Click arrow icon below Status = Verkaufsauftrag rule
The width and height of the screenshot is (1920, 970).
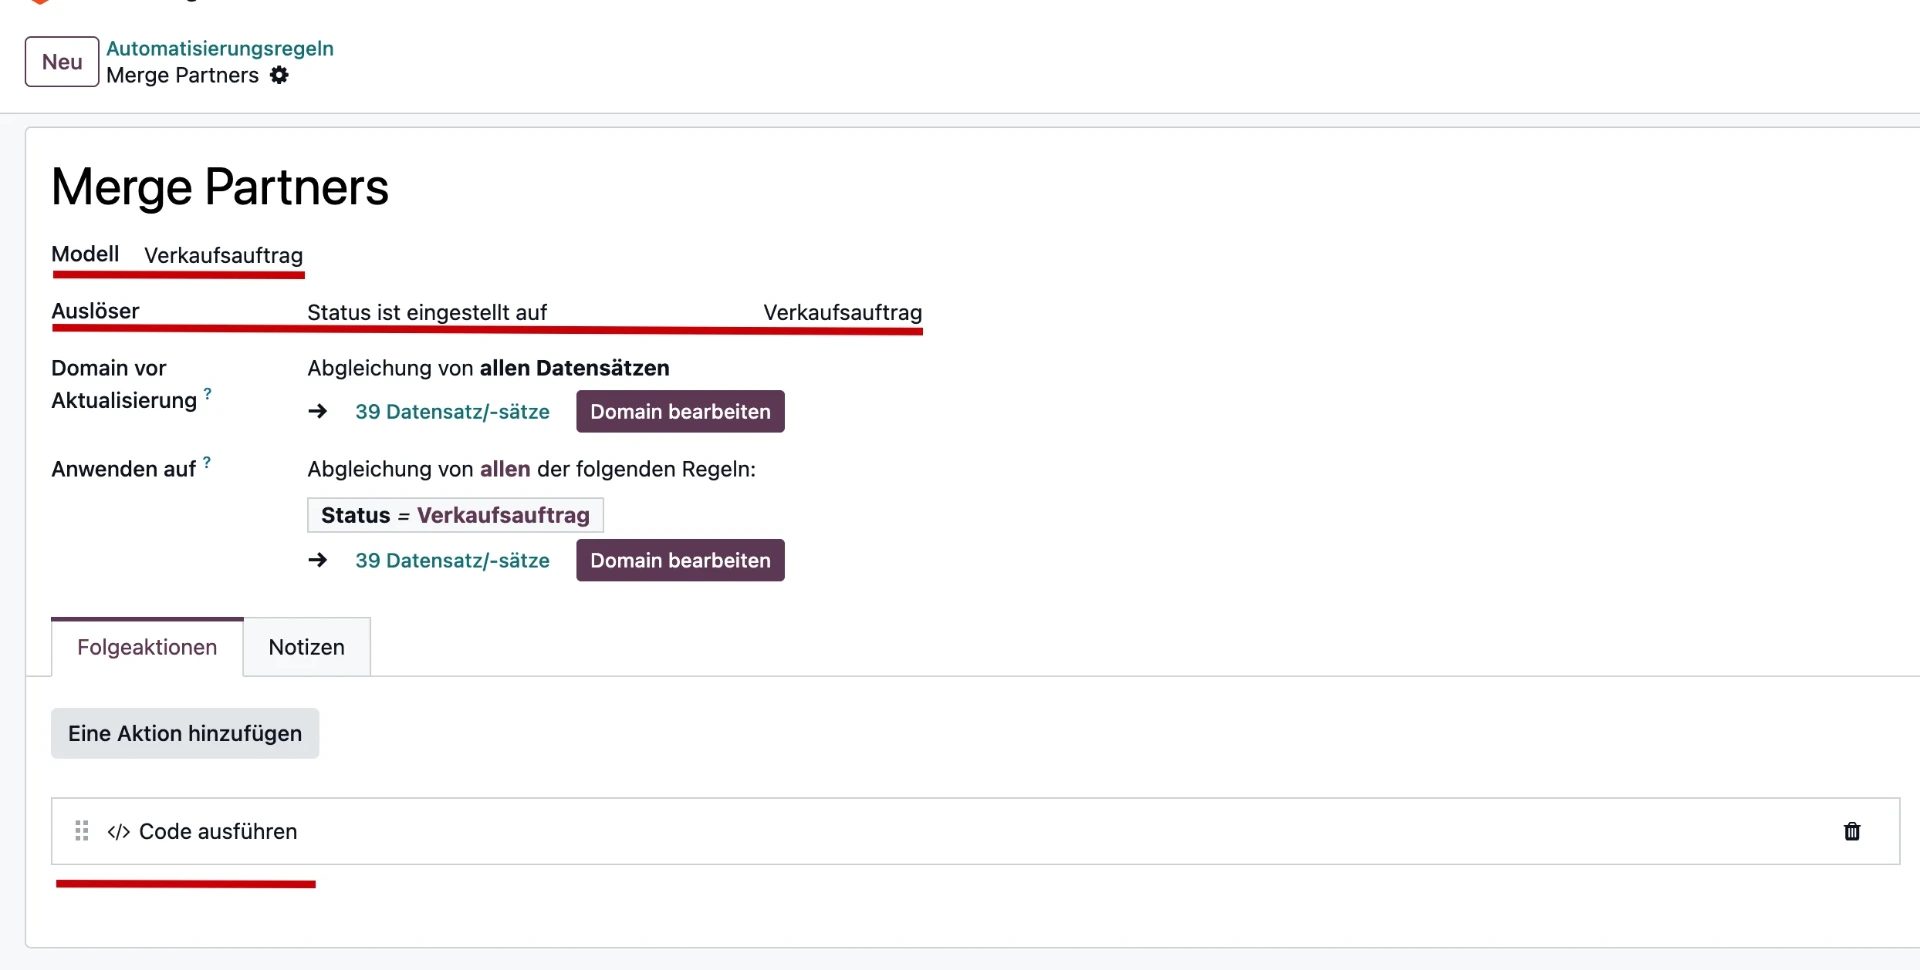click(x=318, y=560)
